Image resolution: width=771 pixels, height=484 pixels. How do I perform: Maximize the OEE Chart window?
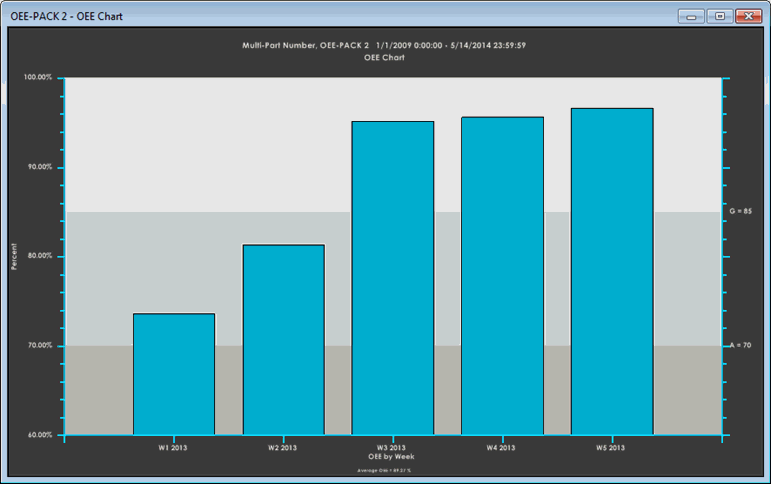[x=719, y=16]
